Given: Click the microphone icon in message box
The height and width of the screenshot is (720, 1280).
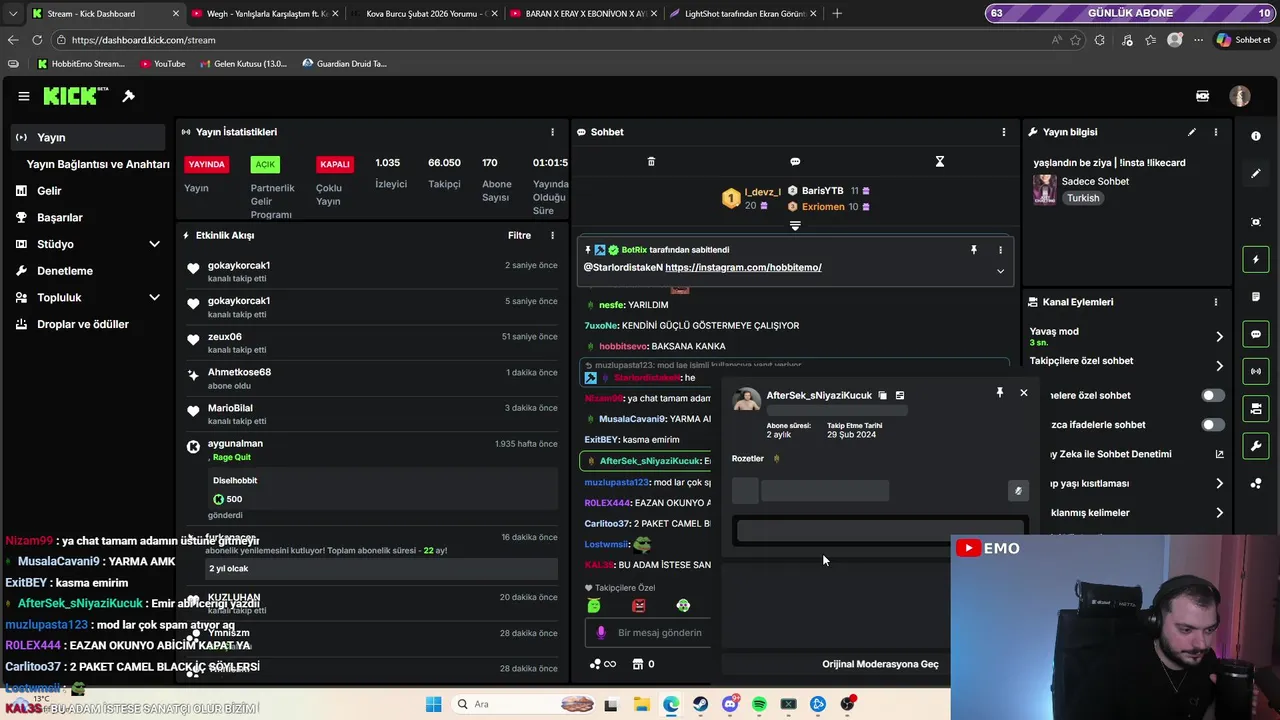Looking at the screenshot, I should 601,632.
